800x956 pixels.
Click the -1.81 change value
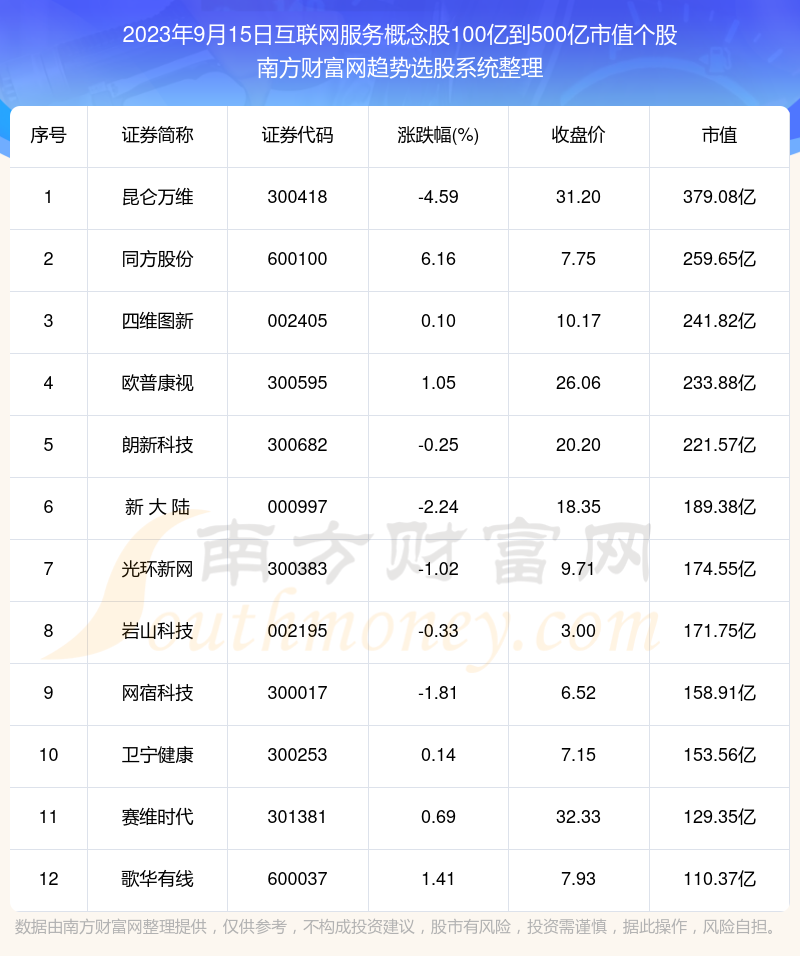coord(438,693)
